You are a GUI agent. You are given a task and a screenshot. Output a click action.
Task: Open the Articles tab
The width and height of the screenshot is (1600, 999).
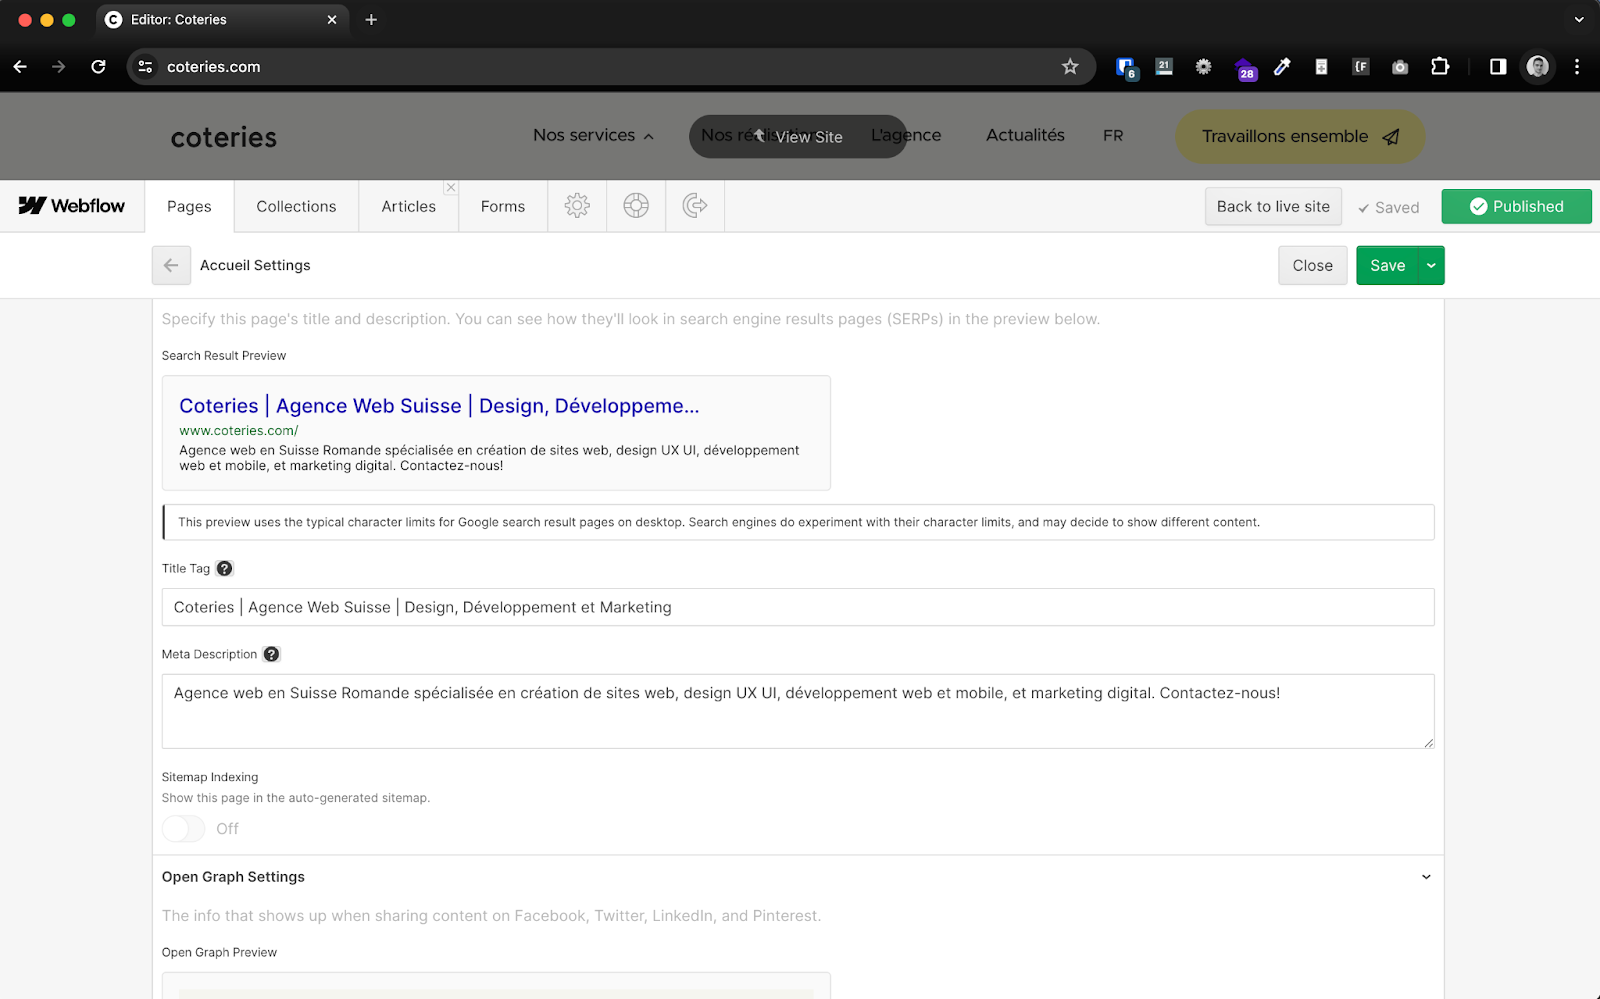point(408,206)
